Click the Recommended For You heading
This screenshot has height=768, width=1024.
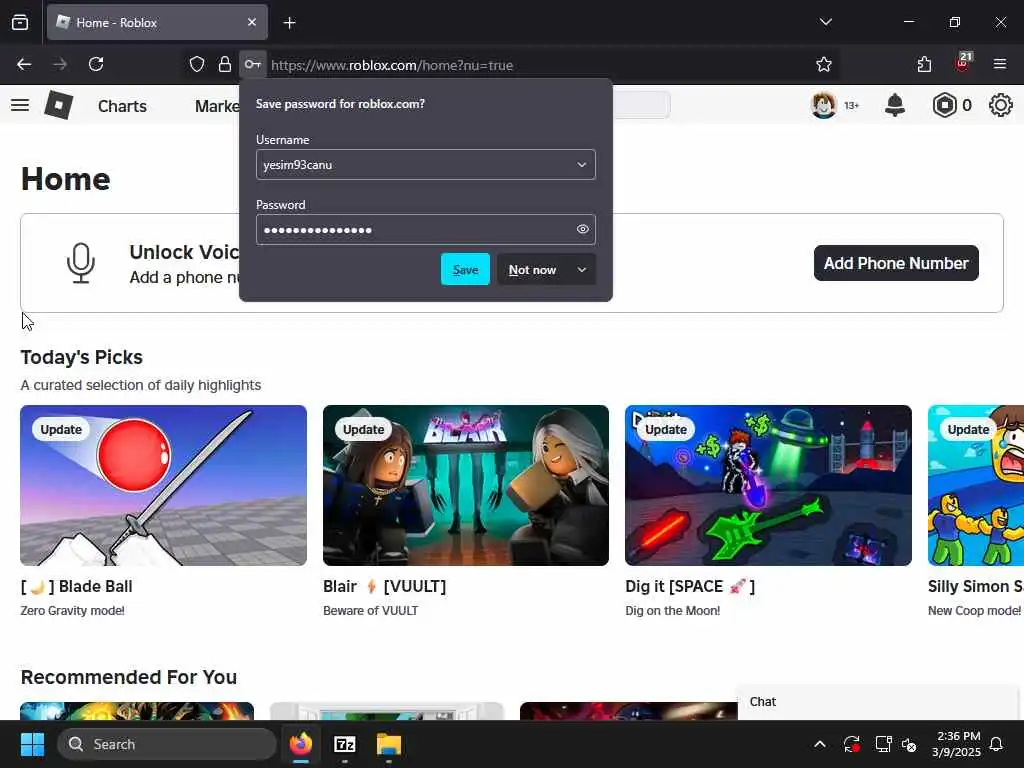pyautogui.click(x=129, y=677)
